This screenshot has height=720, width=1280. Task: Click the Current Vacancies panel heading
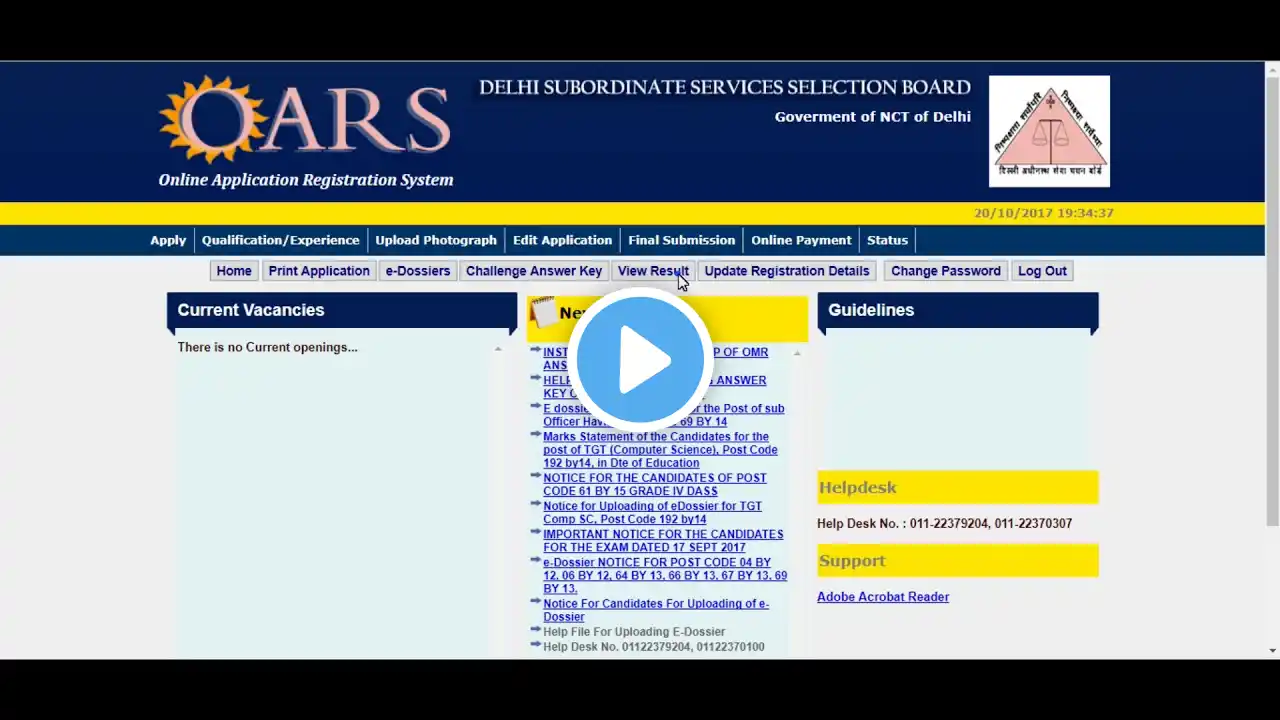point(251,310)
